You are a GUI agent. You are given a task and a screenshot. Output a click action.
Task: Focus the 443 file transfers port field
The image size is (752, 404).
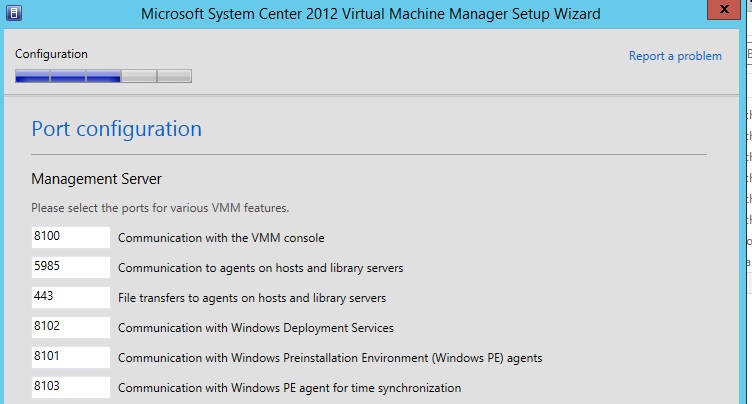coord(70,298)
